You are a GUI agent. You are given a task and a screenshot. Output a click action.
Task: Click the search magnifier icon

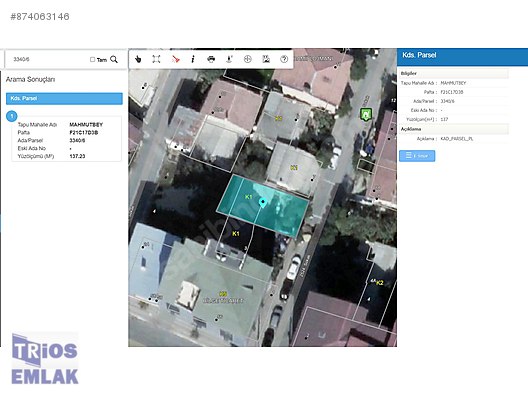(114, 59)
